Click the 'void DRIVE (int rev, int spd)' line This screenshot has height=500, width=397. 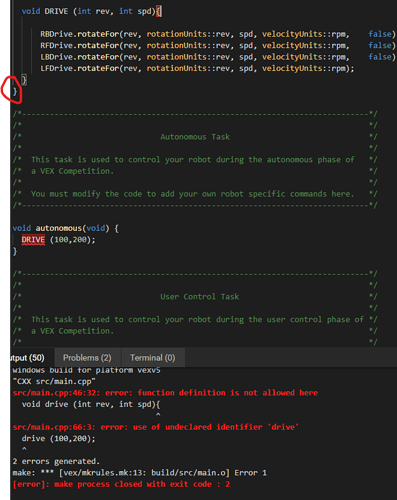point(92,11)
